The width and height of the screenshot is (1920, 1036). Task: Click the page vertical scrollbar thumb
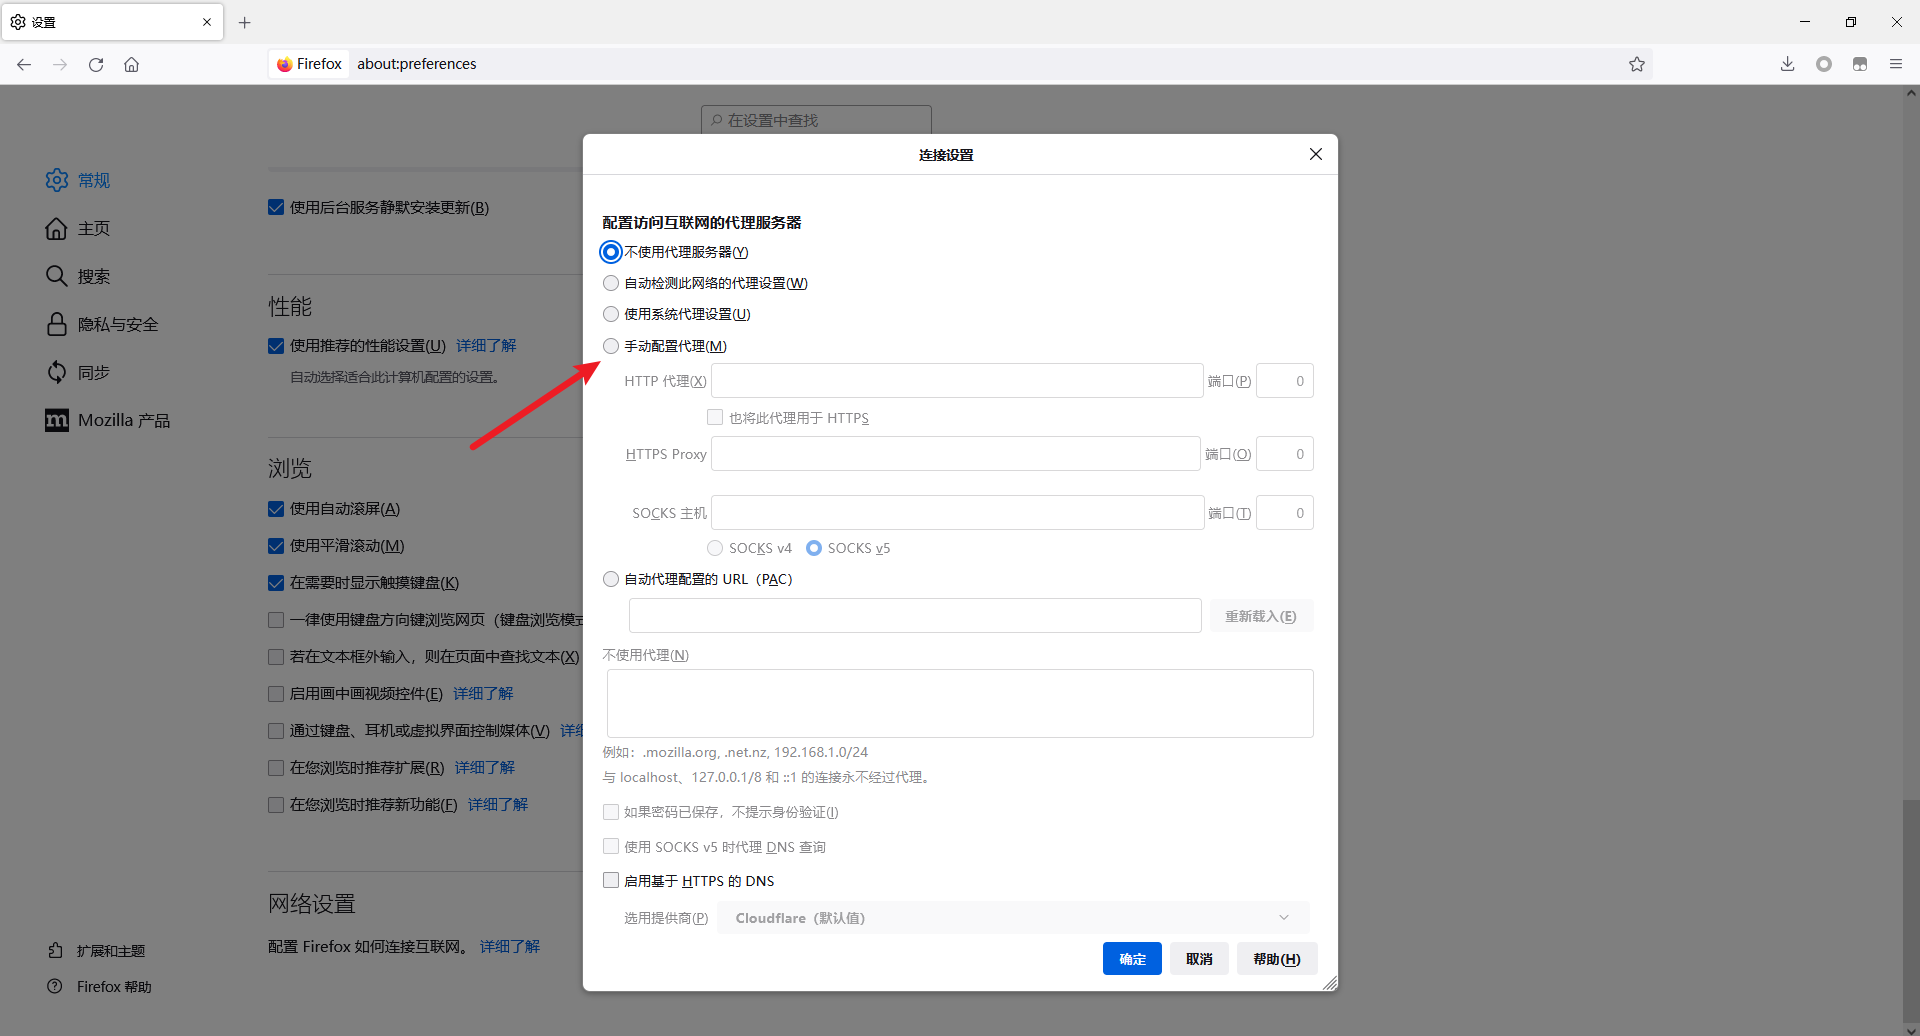pos(1911,910)
